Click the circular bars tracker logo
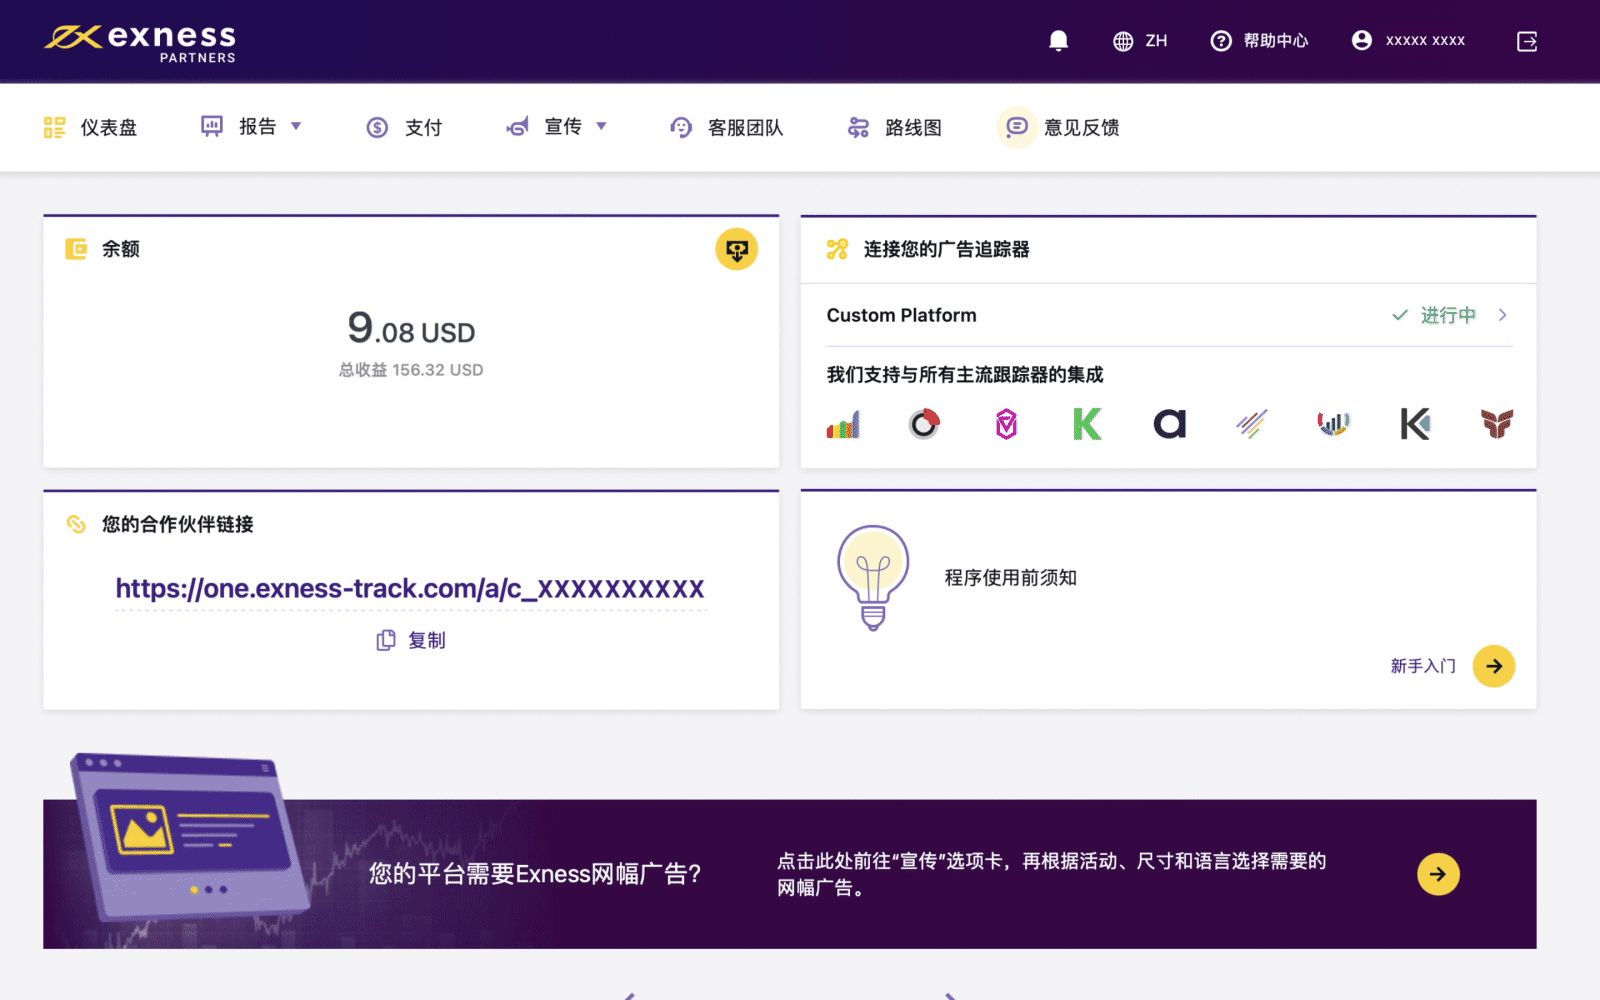 (x=1333, y=424)
